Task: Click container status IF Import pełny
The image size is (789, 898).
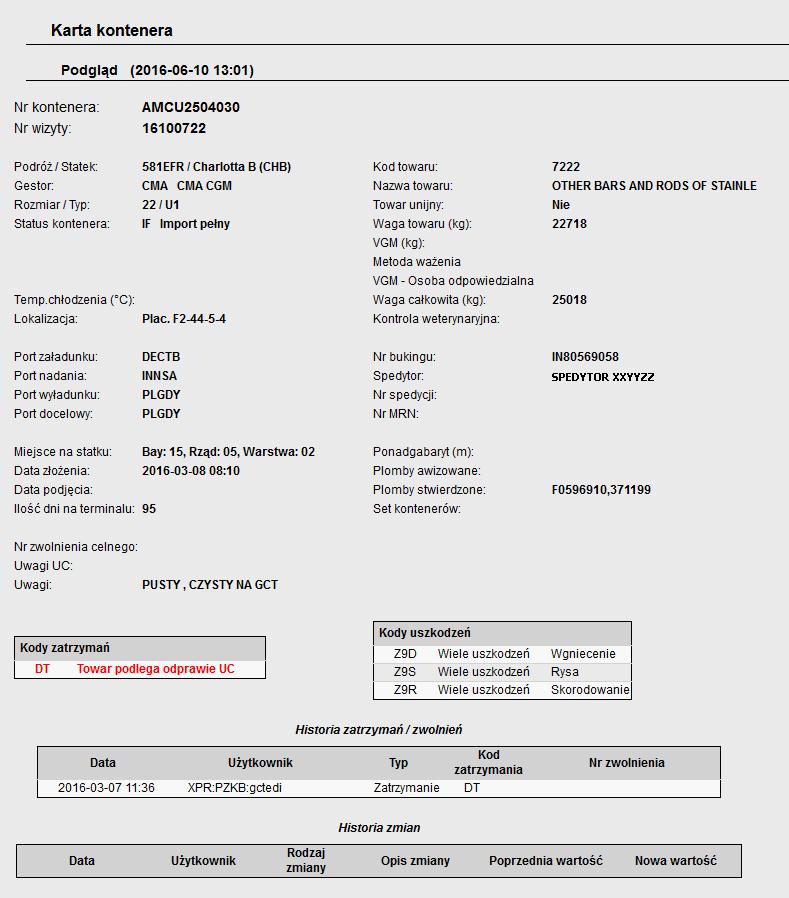Action: click(x=186, y=224)
